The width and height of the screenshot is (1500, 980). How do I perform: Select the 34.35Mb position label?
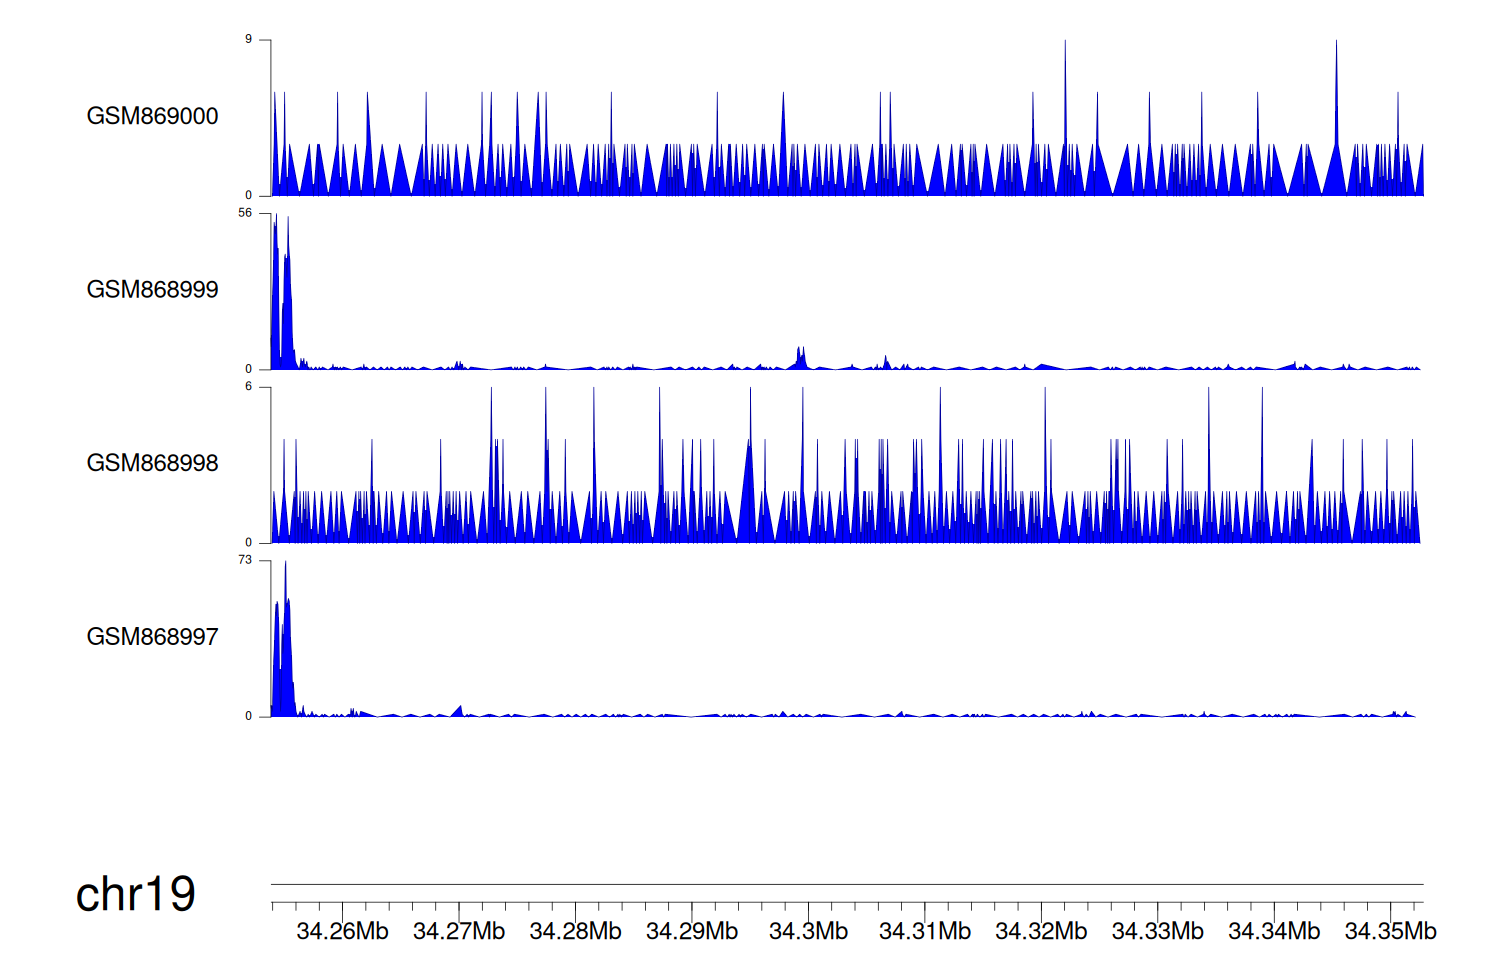[x=1390, y=931]
